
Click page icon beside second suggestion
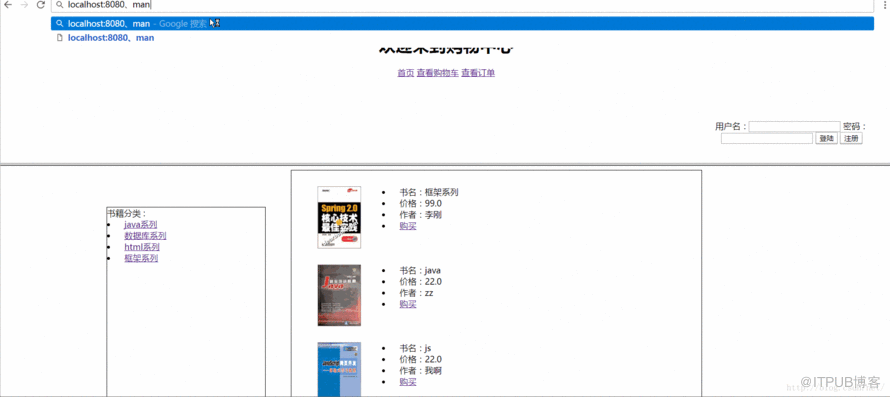coord(59,38)
